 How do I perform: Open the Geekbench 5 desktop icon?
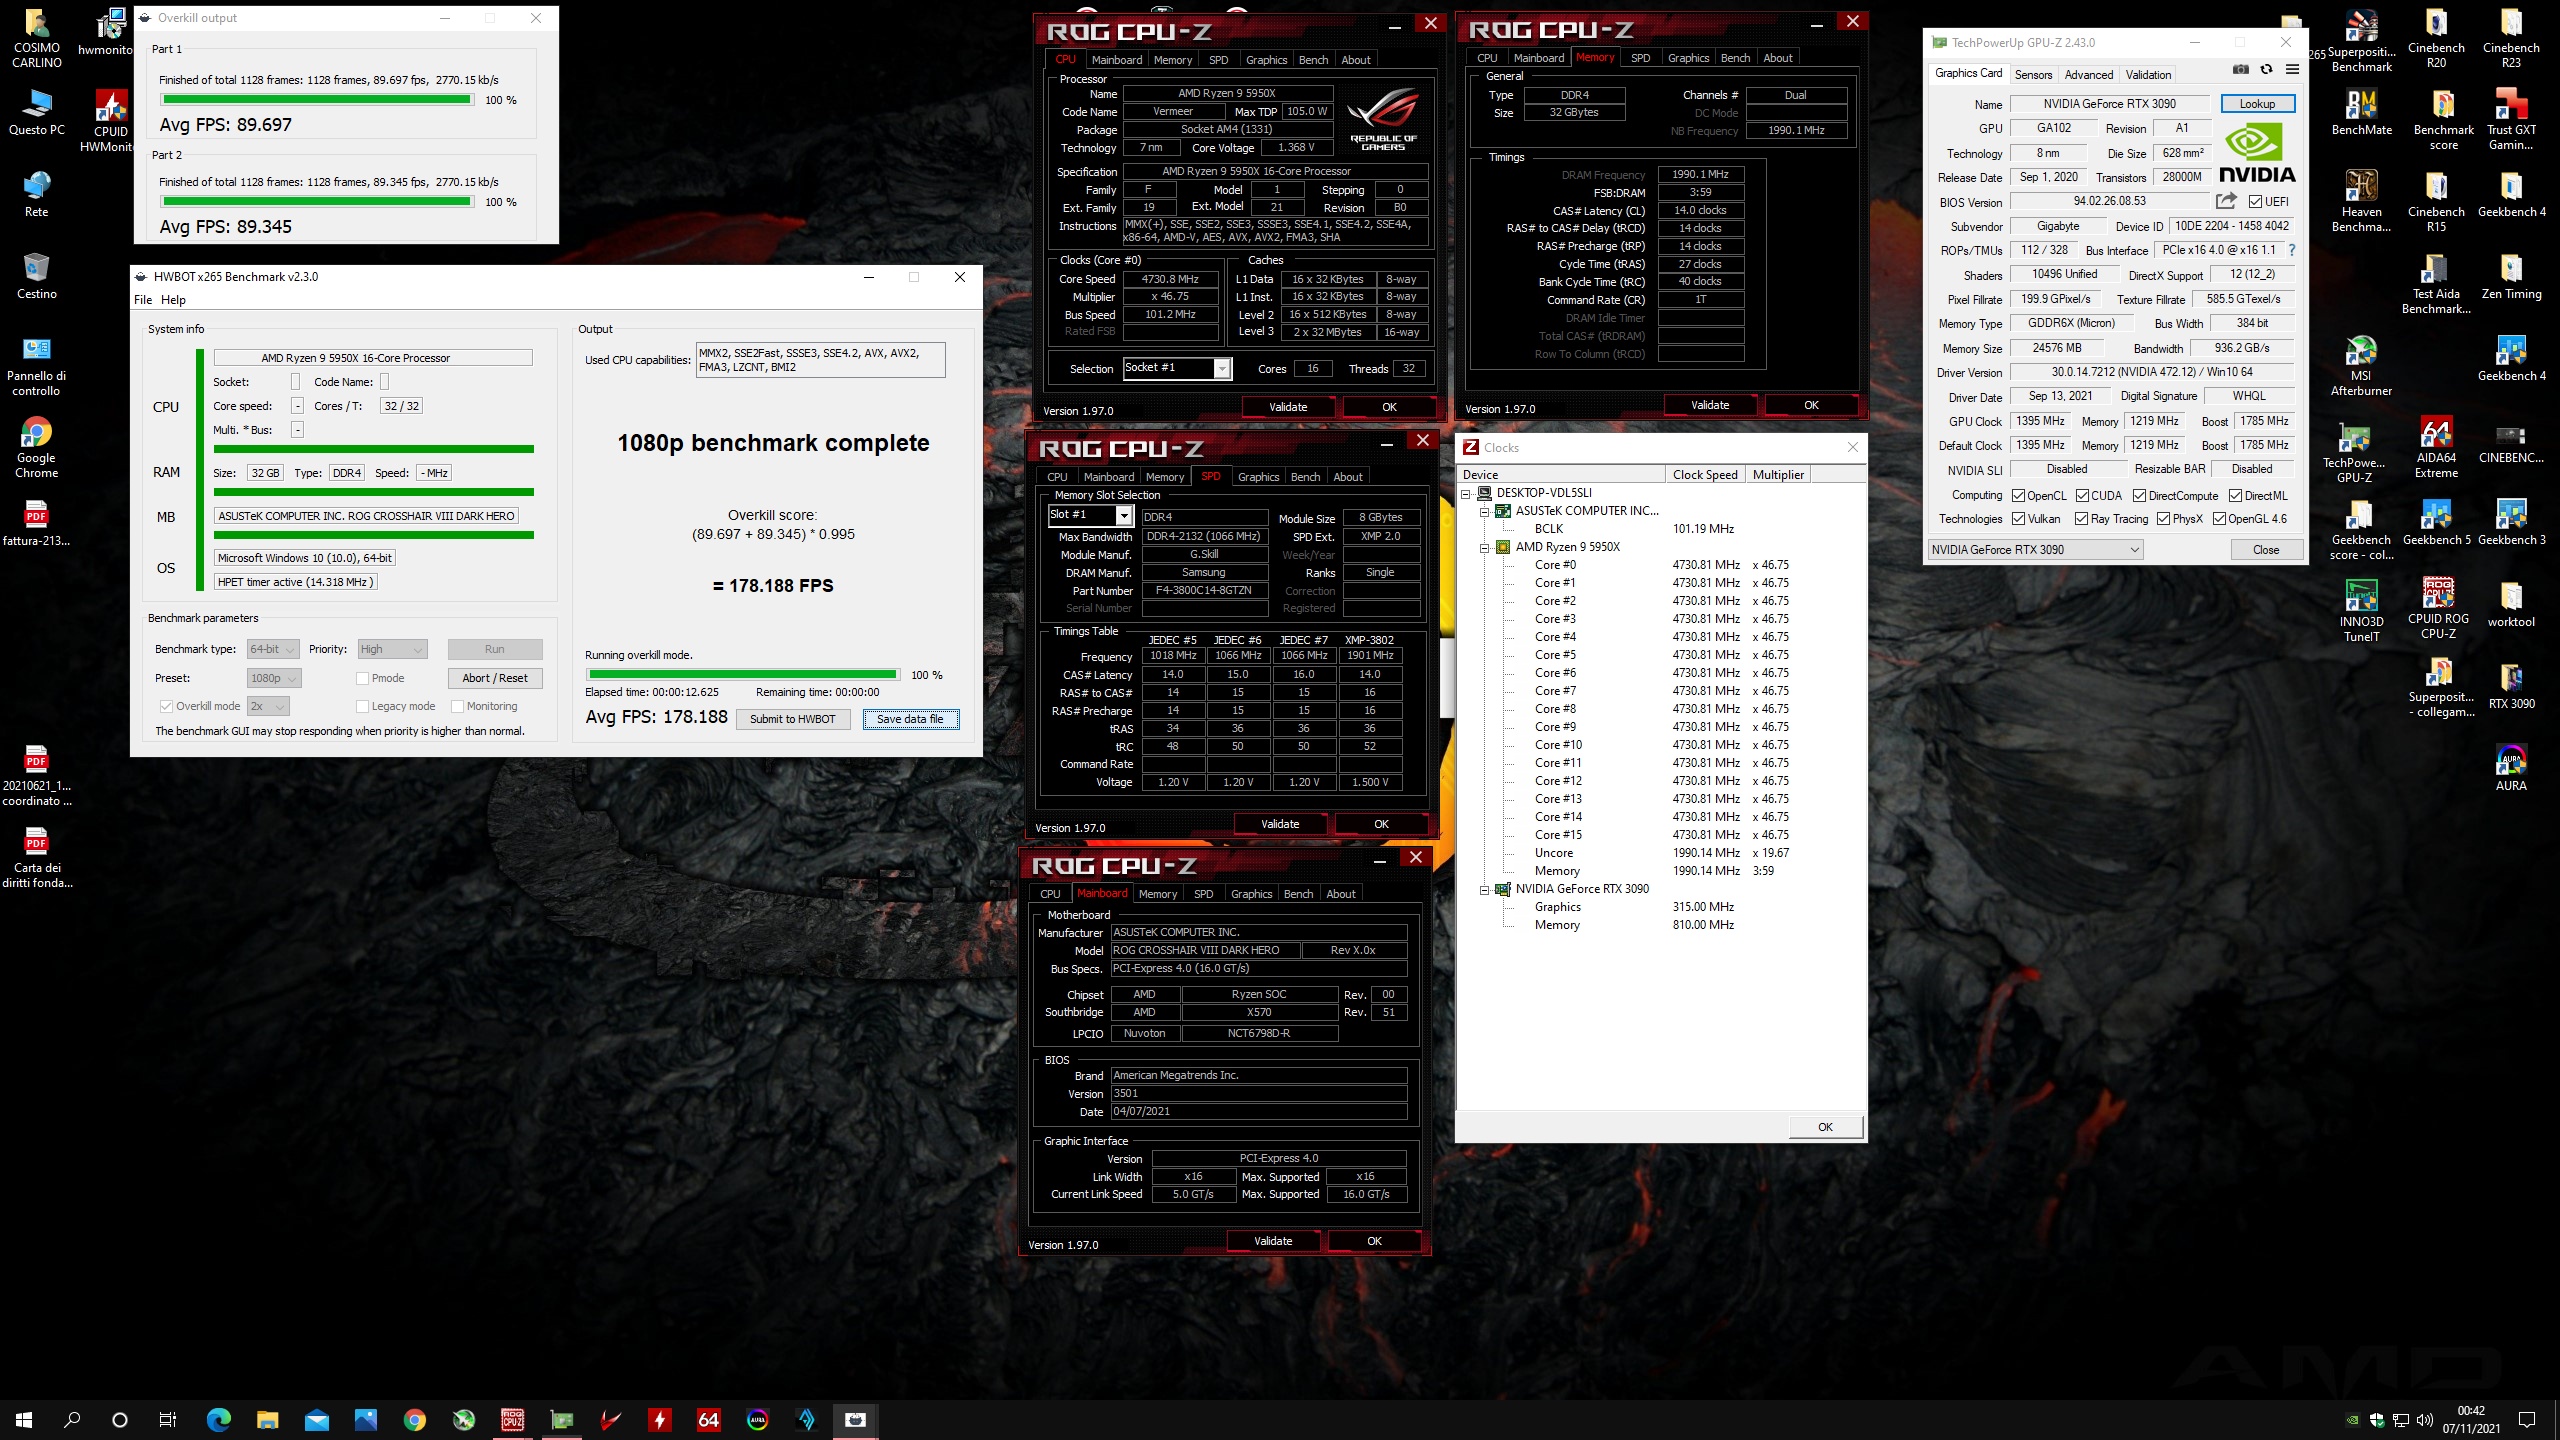2436,523
